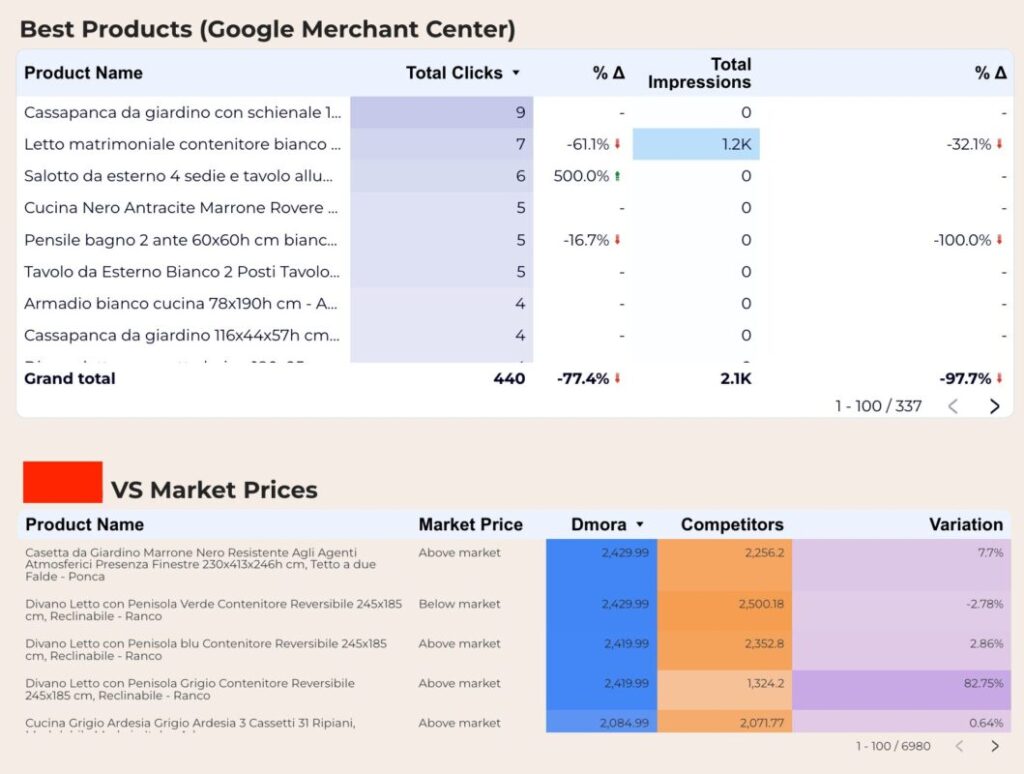Viewport: 1024px width, 774px height.
Task: Click the Grand total 440 clicks value
Action: pos(509,378)
